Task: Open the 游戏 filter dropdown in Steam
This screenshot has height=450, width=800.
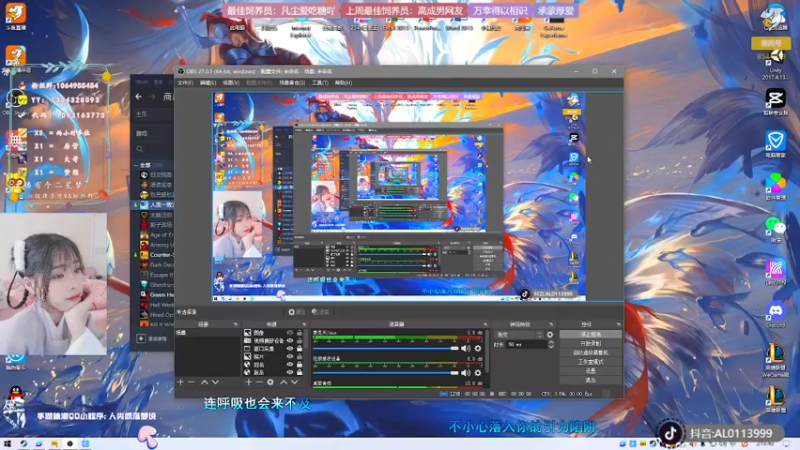Action: (x=153, y=133)
